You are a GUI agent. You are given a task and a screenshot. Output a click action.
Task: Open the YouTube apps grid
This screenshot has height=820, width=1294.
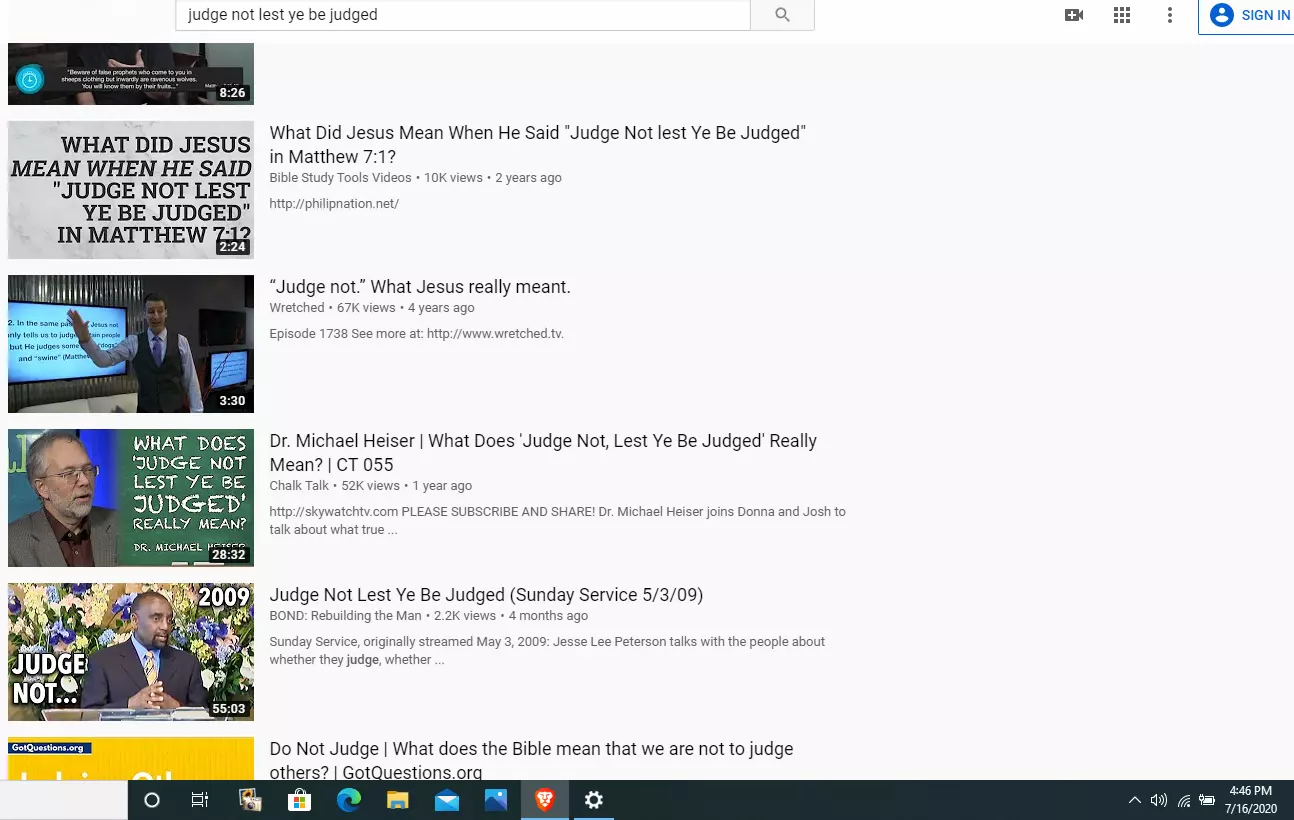click(1122, 15)
